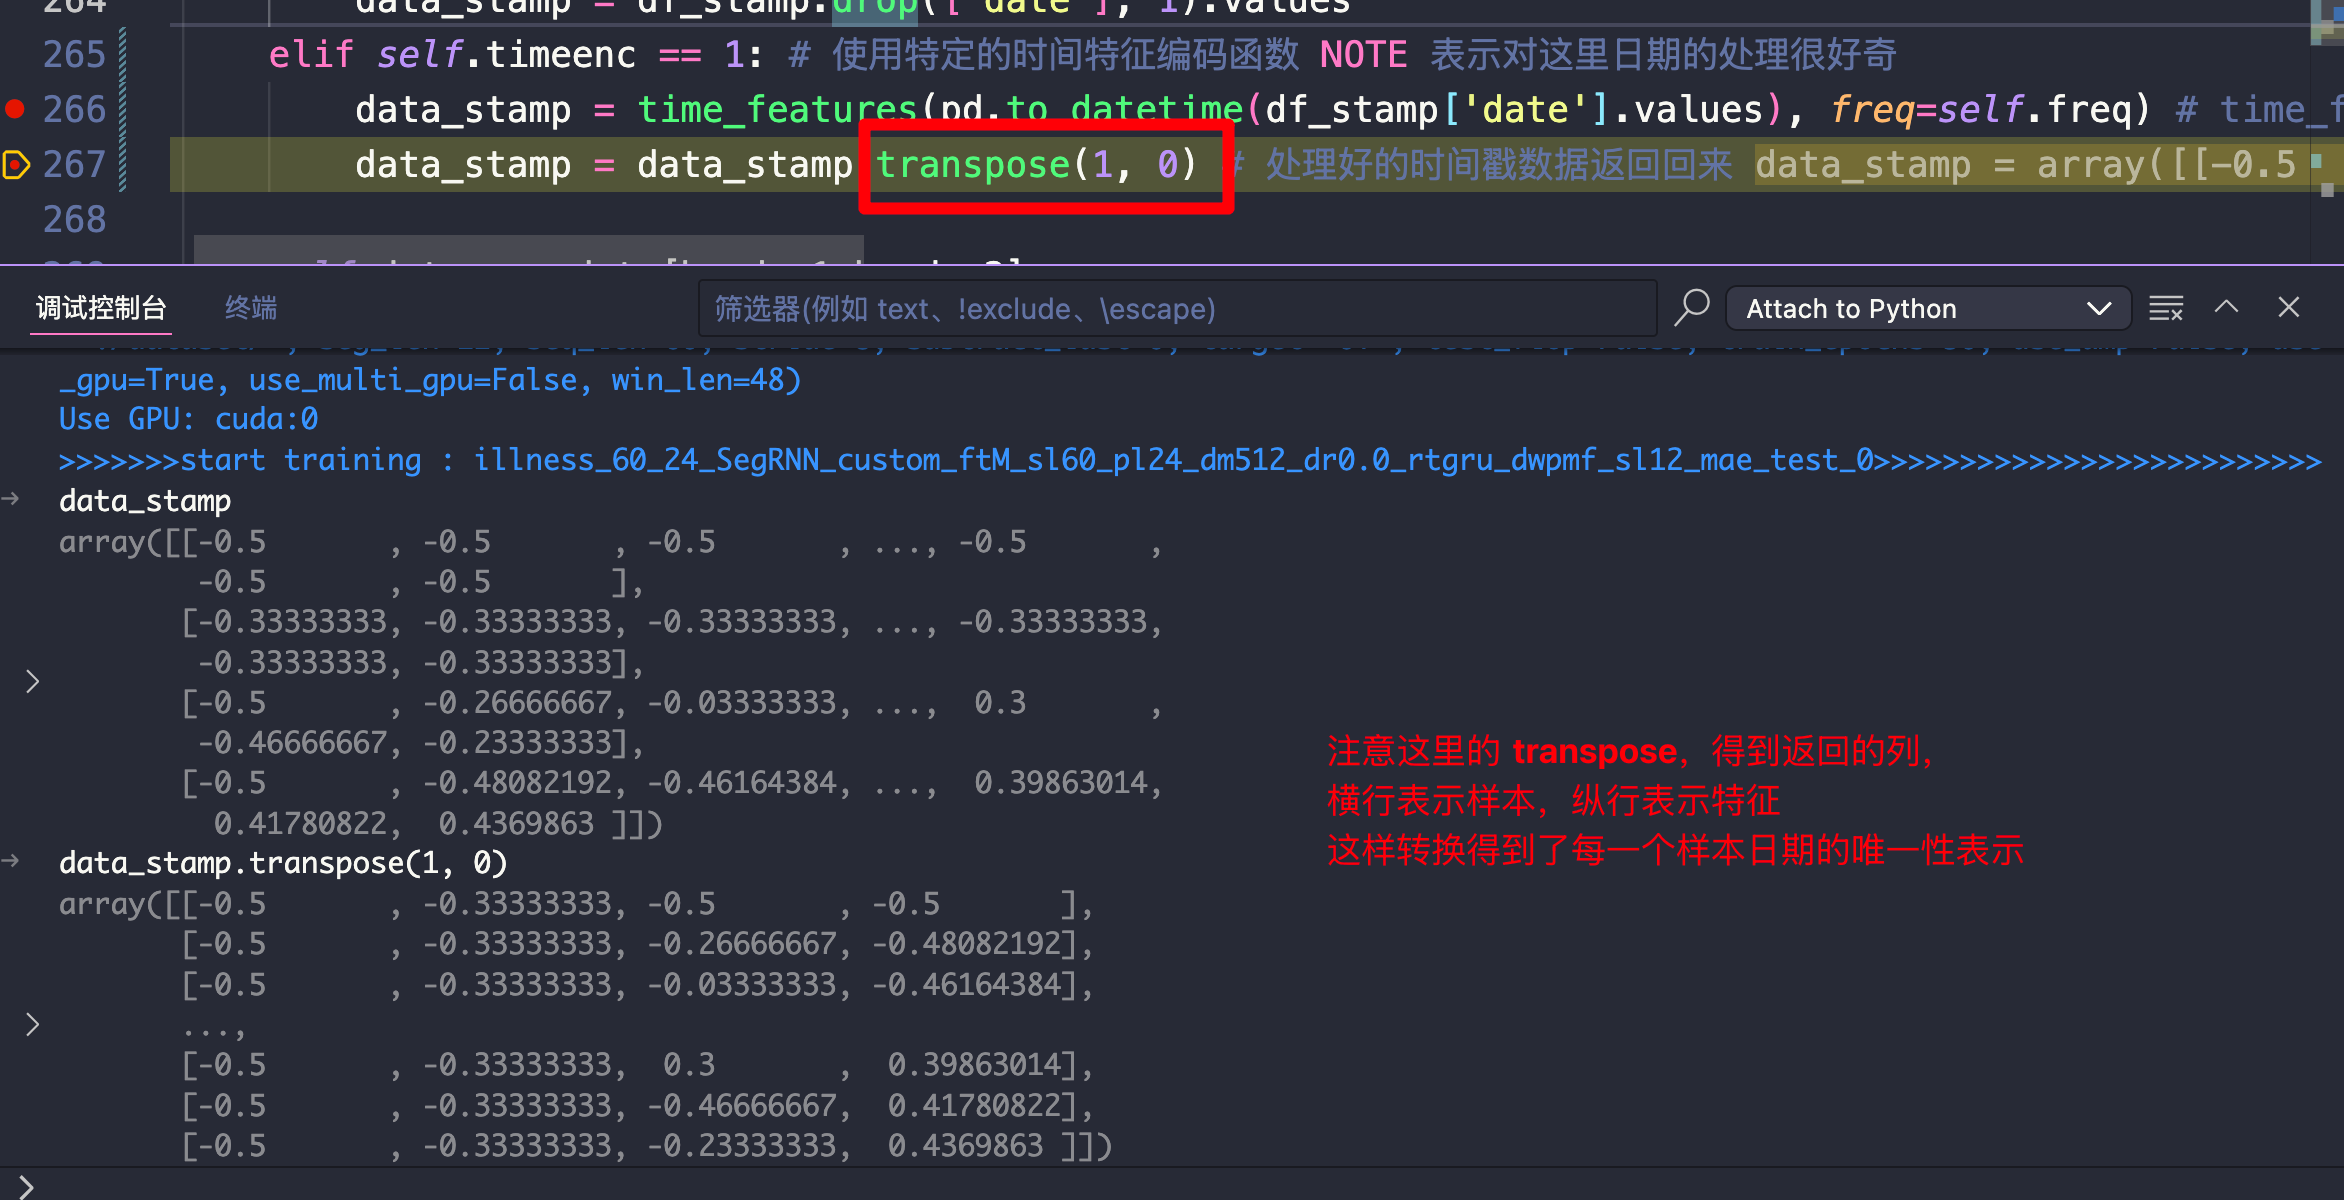The width and height of the screenshot is (2344, 1200).
Task: Click line number 268 in the gutter
Action: 74,219
